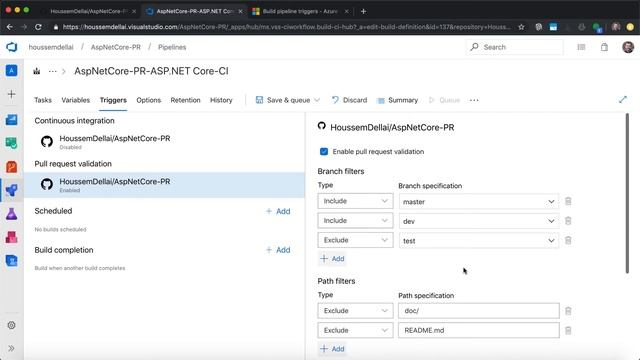Open a new browser tab

[x=363, y=11]
